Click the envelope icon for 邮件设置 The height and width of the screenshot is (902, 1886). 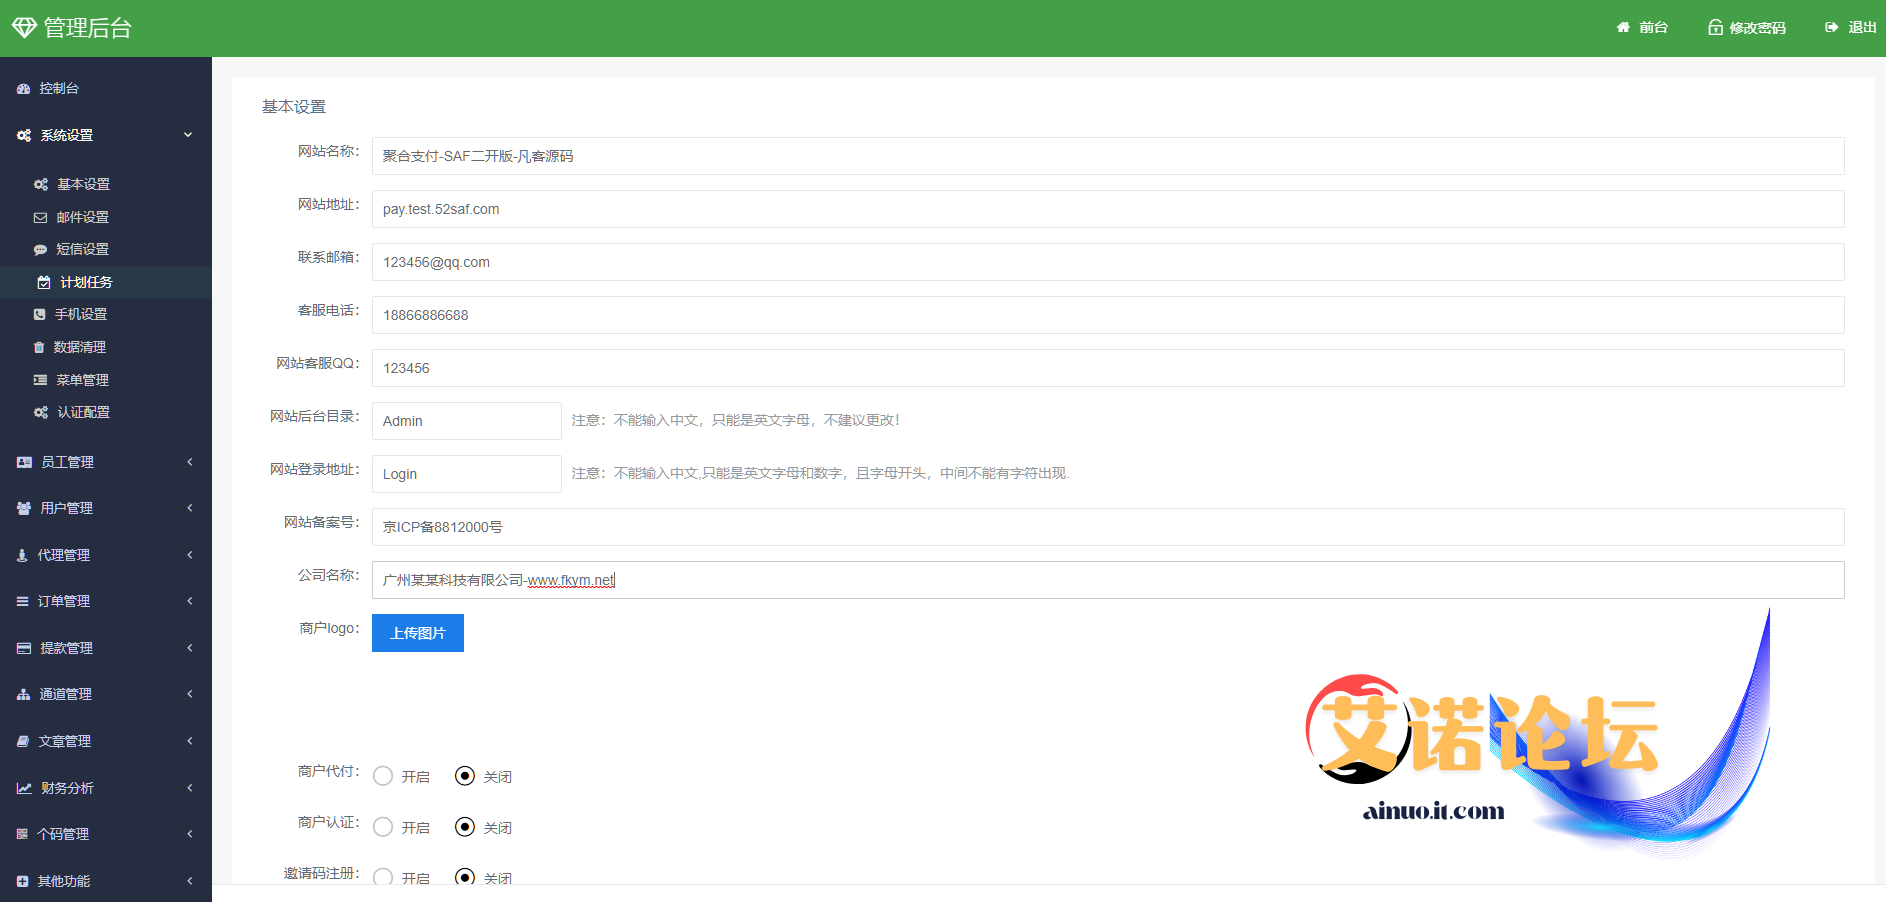click(40, 217)
